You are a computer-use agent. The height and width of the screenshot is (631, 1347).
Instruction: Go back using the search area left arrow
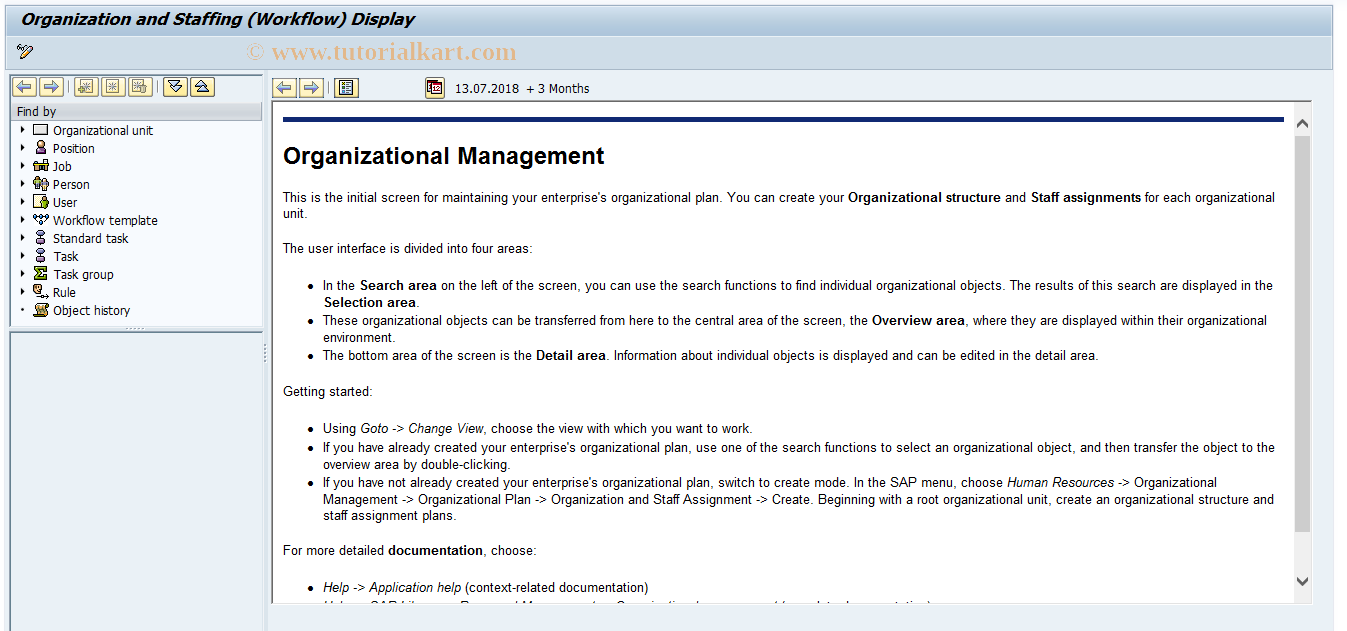pos(24,87)
